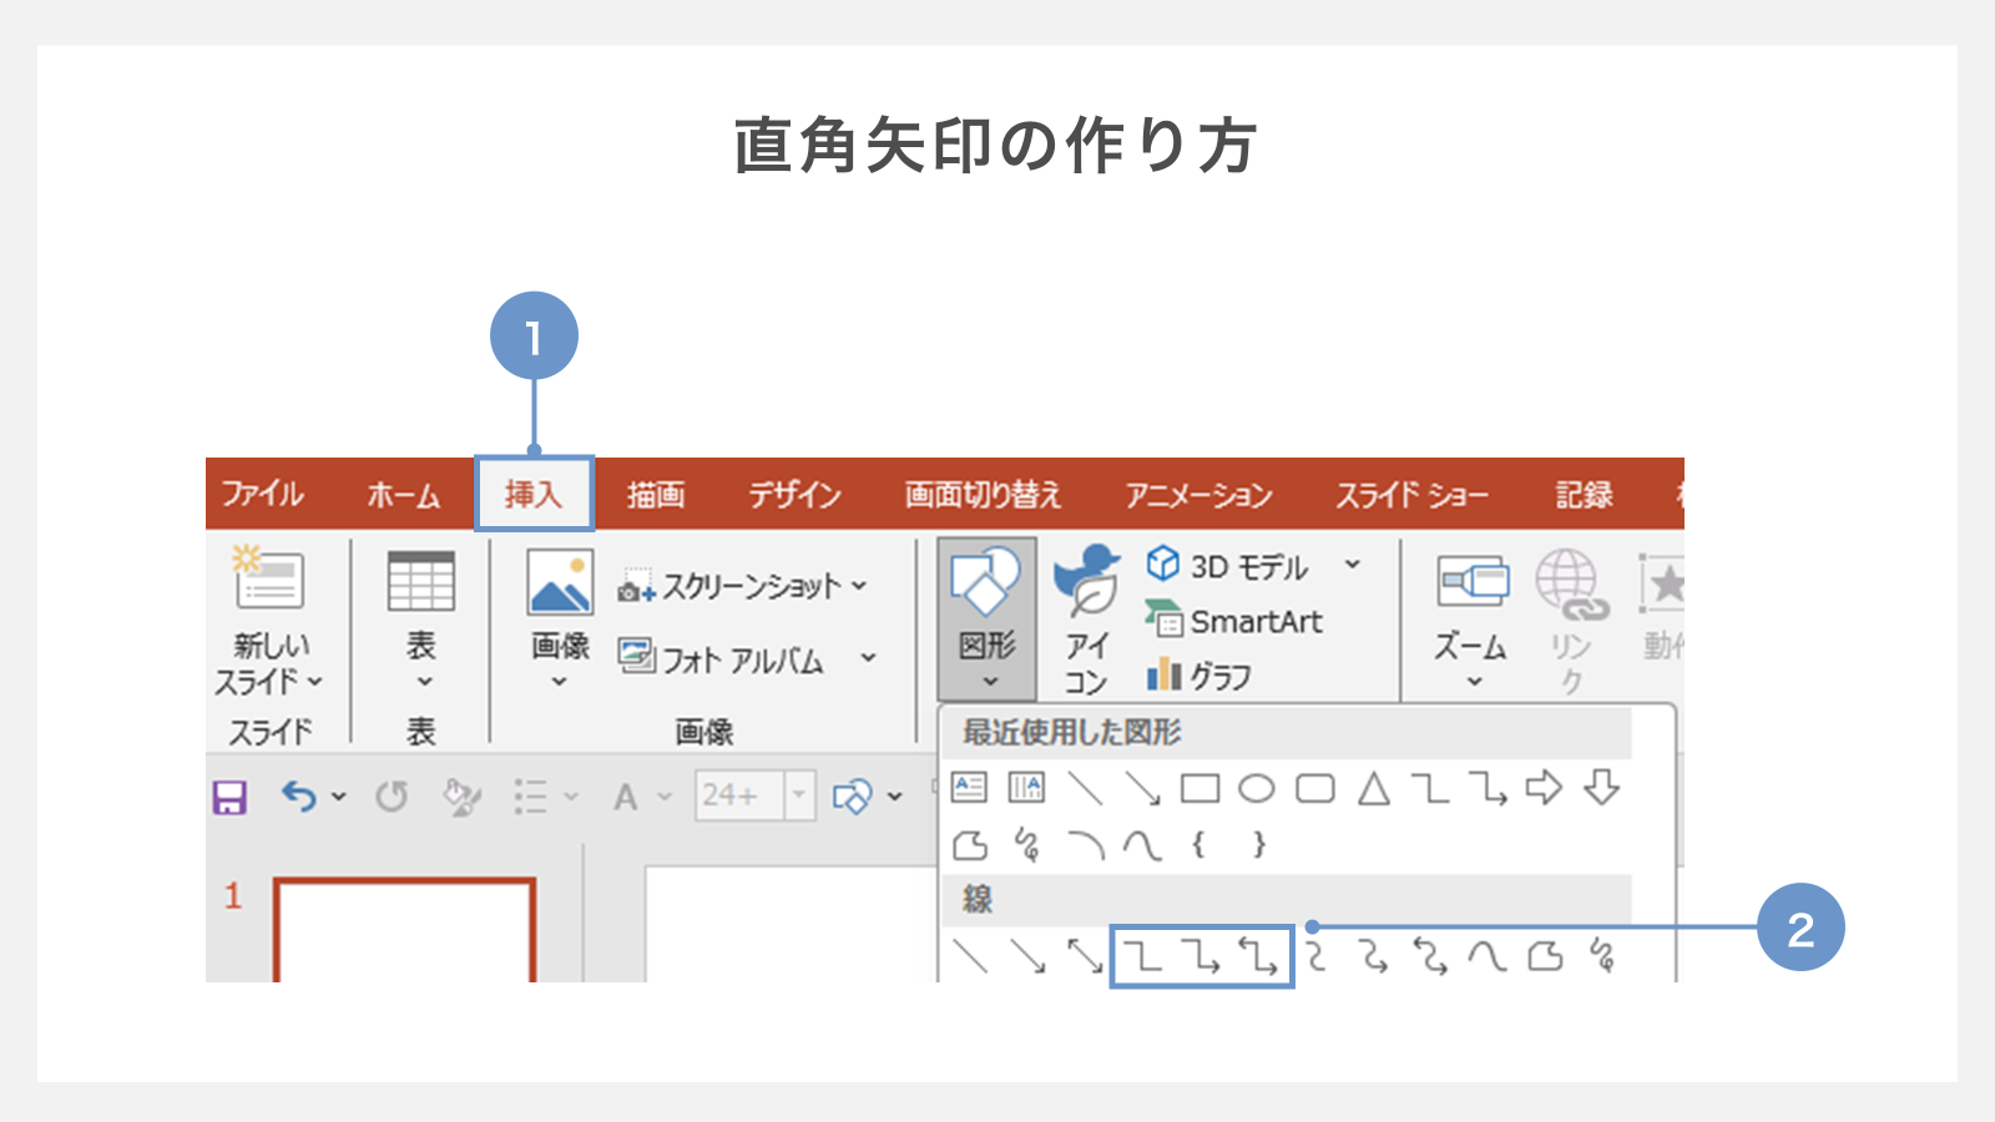Select straight line in the 線 section
The height and width of the screenshot is (1122, 1995).
pyautogui.click(x=970, y=957)
